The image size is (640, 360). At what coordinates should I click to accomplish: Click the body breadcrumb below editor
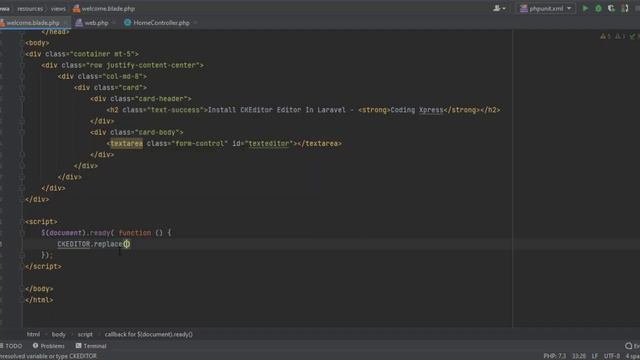(x=58, y=334)
